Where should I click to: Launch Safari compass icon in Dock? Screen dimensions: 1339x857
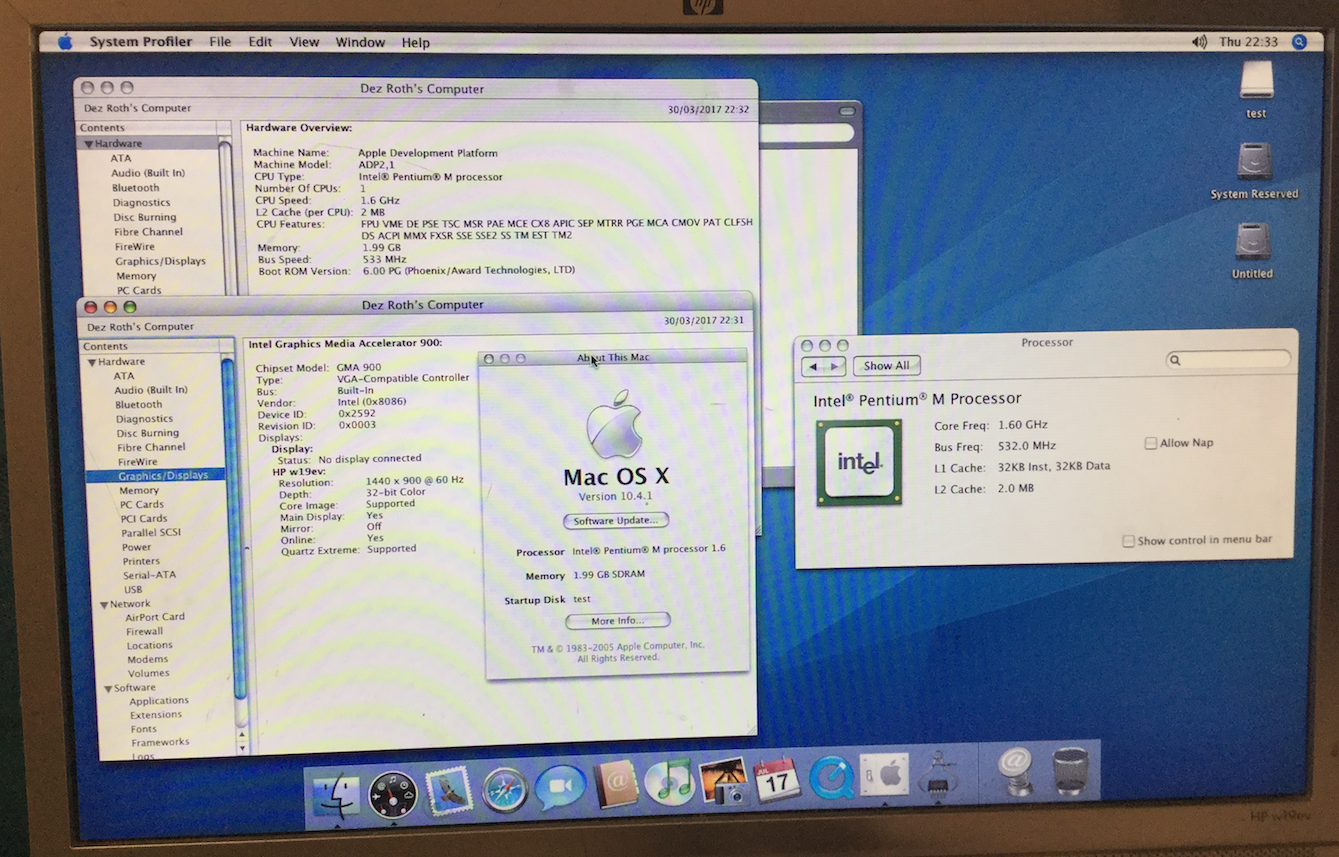pos(504,790)
